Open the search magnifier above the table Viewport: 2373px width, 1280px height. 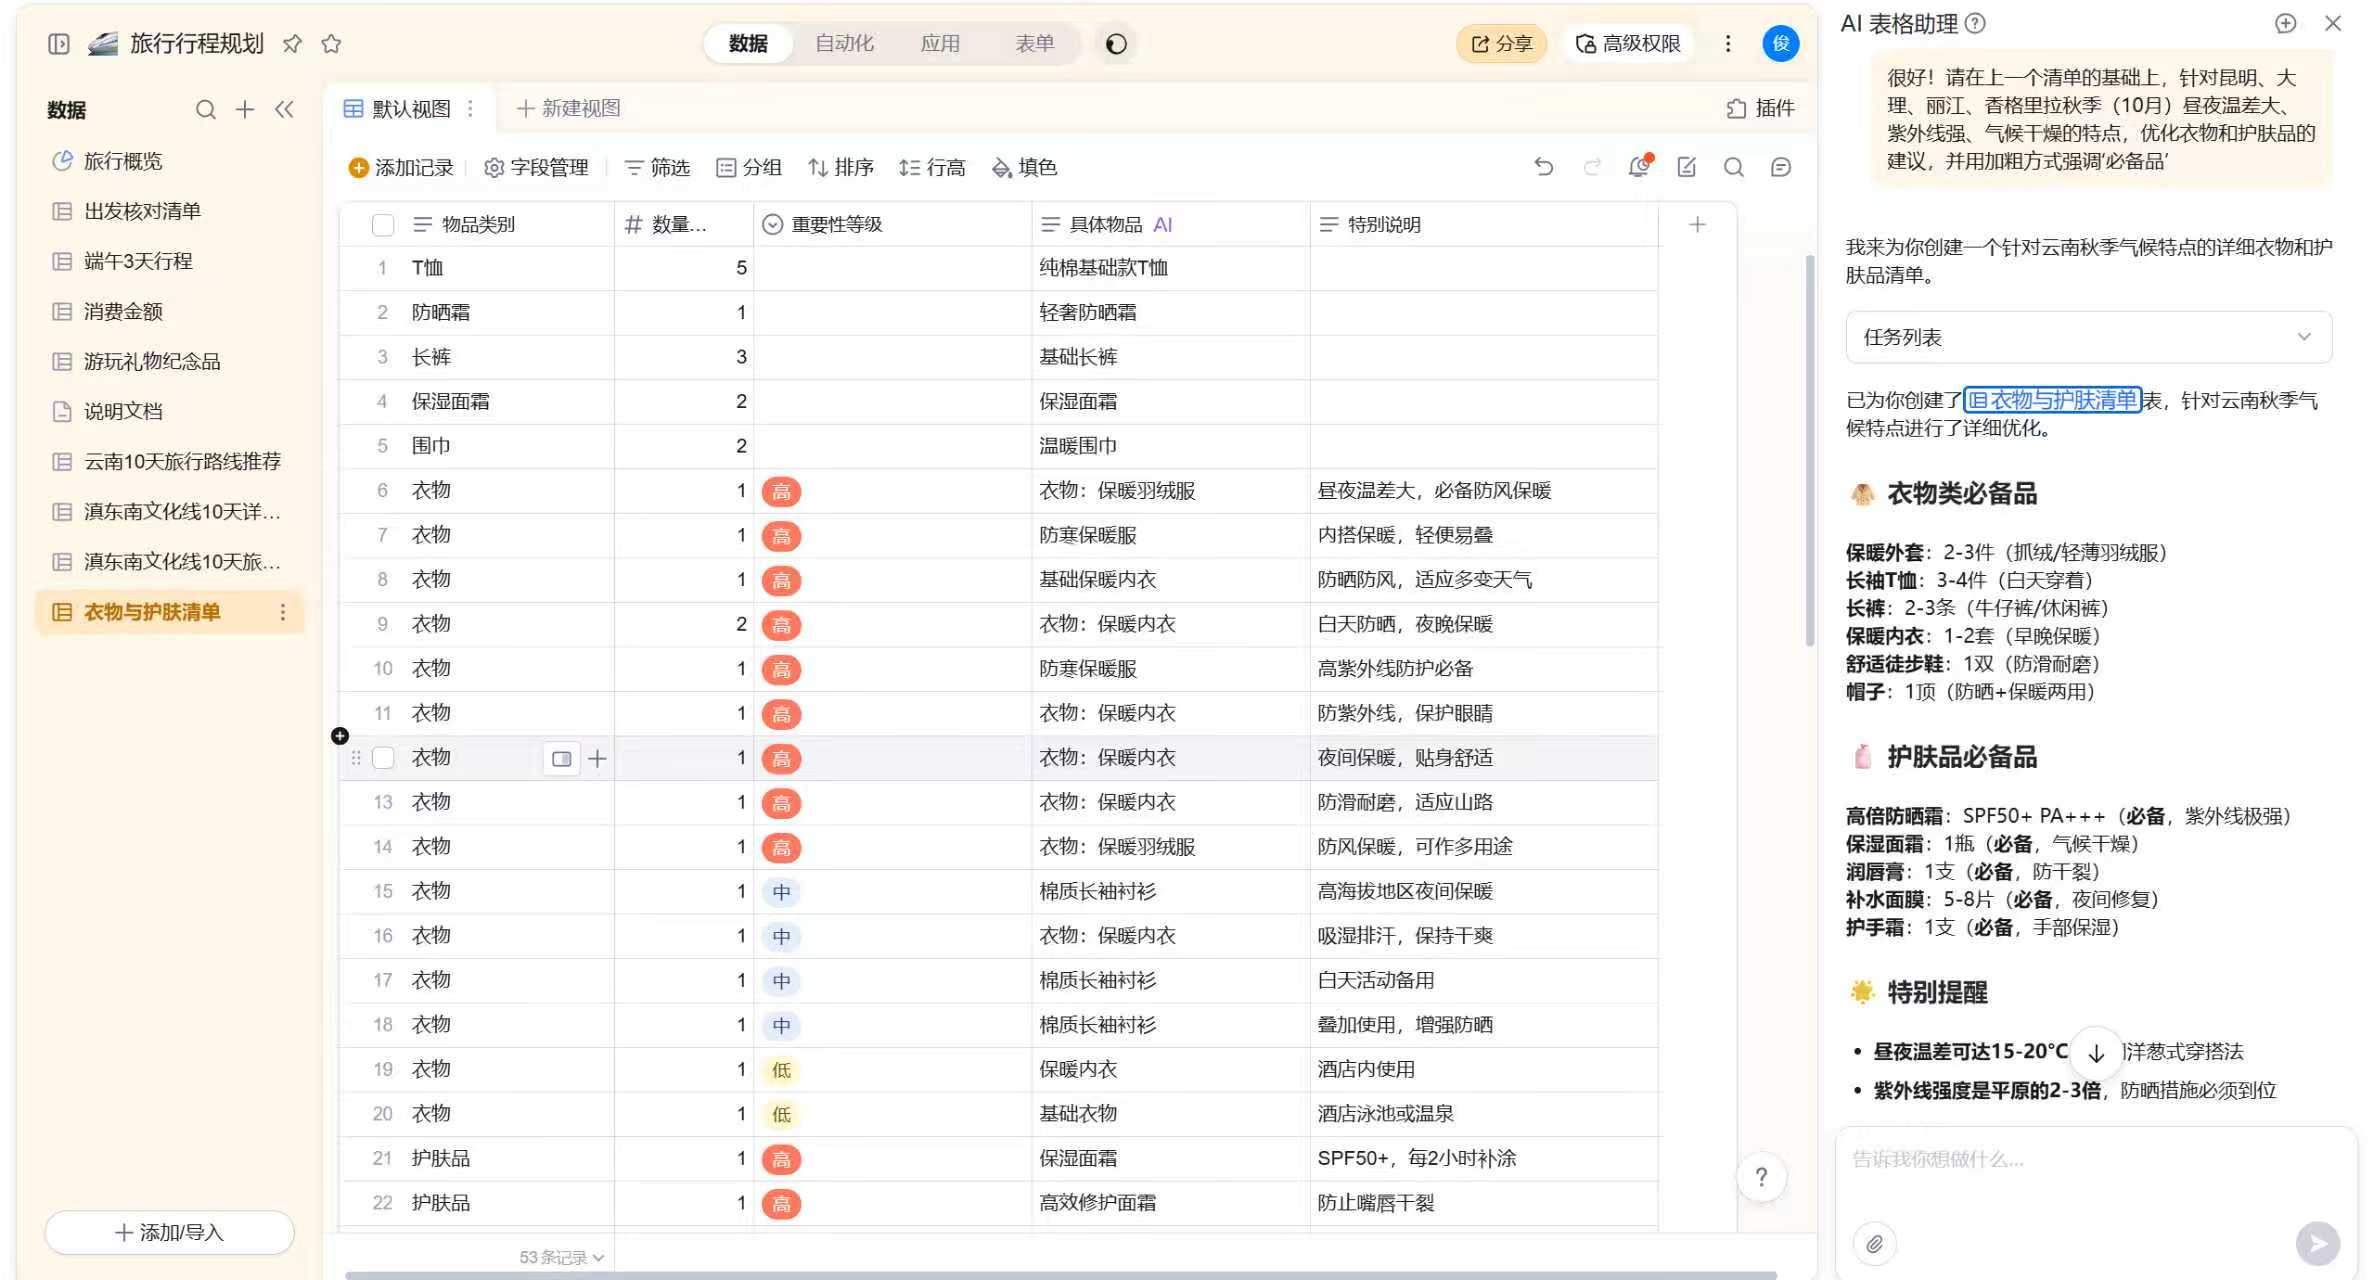click(1734, 167)
